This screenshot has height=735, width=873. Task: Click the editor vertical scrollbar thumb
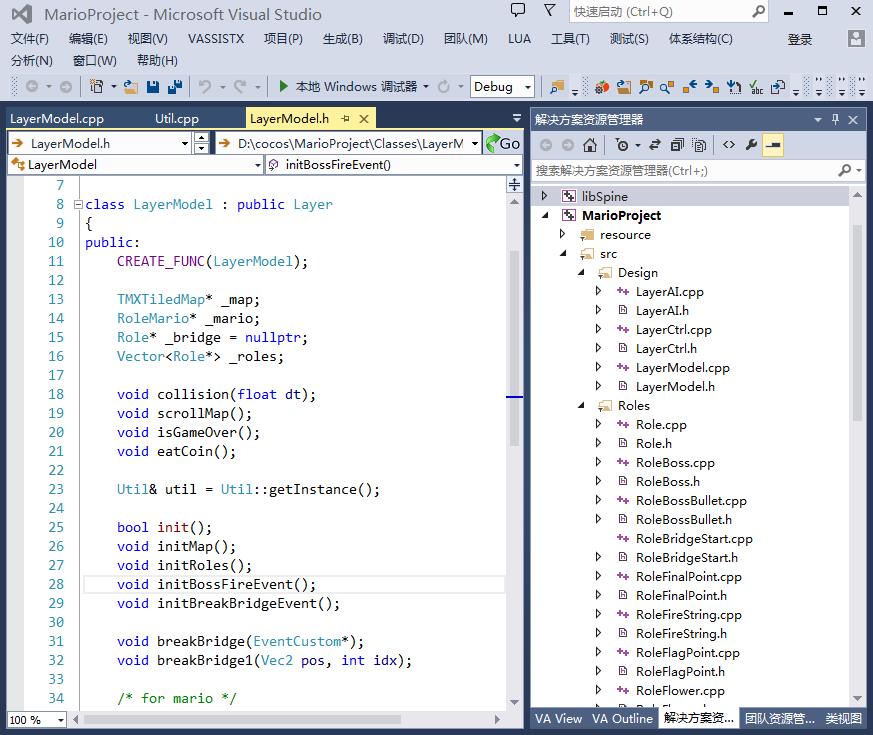pyautogui.click(x=514, y=348)
